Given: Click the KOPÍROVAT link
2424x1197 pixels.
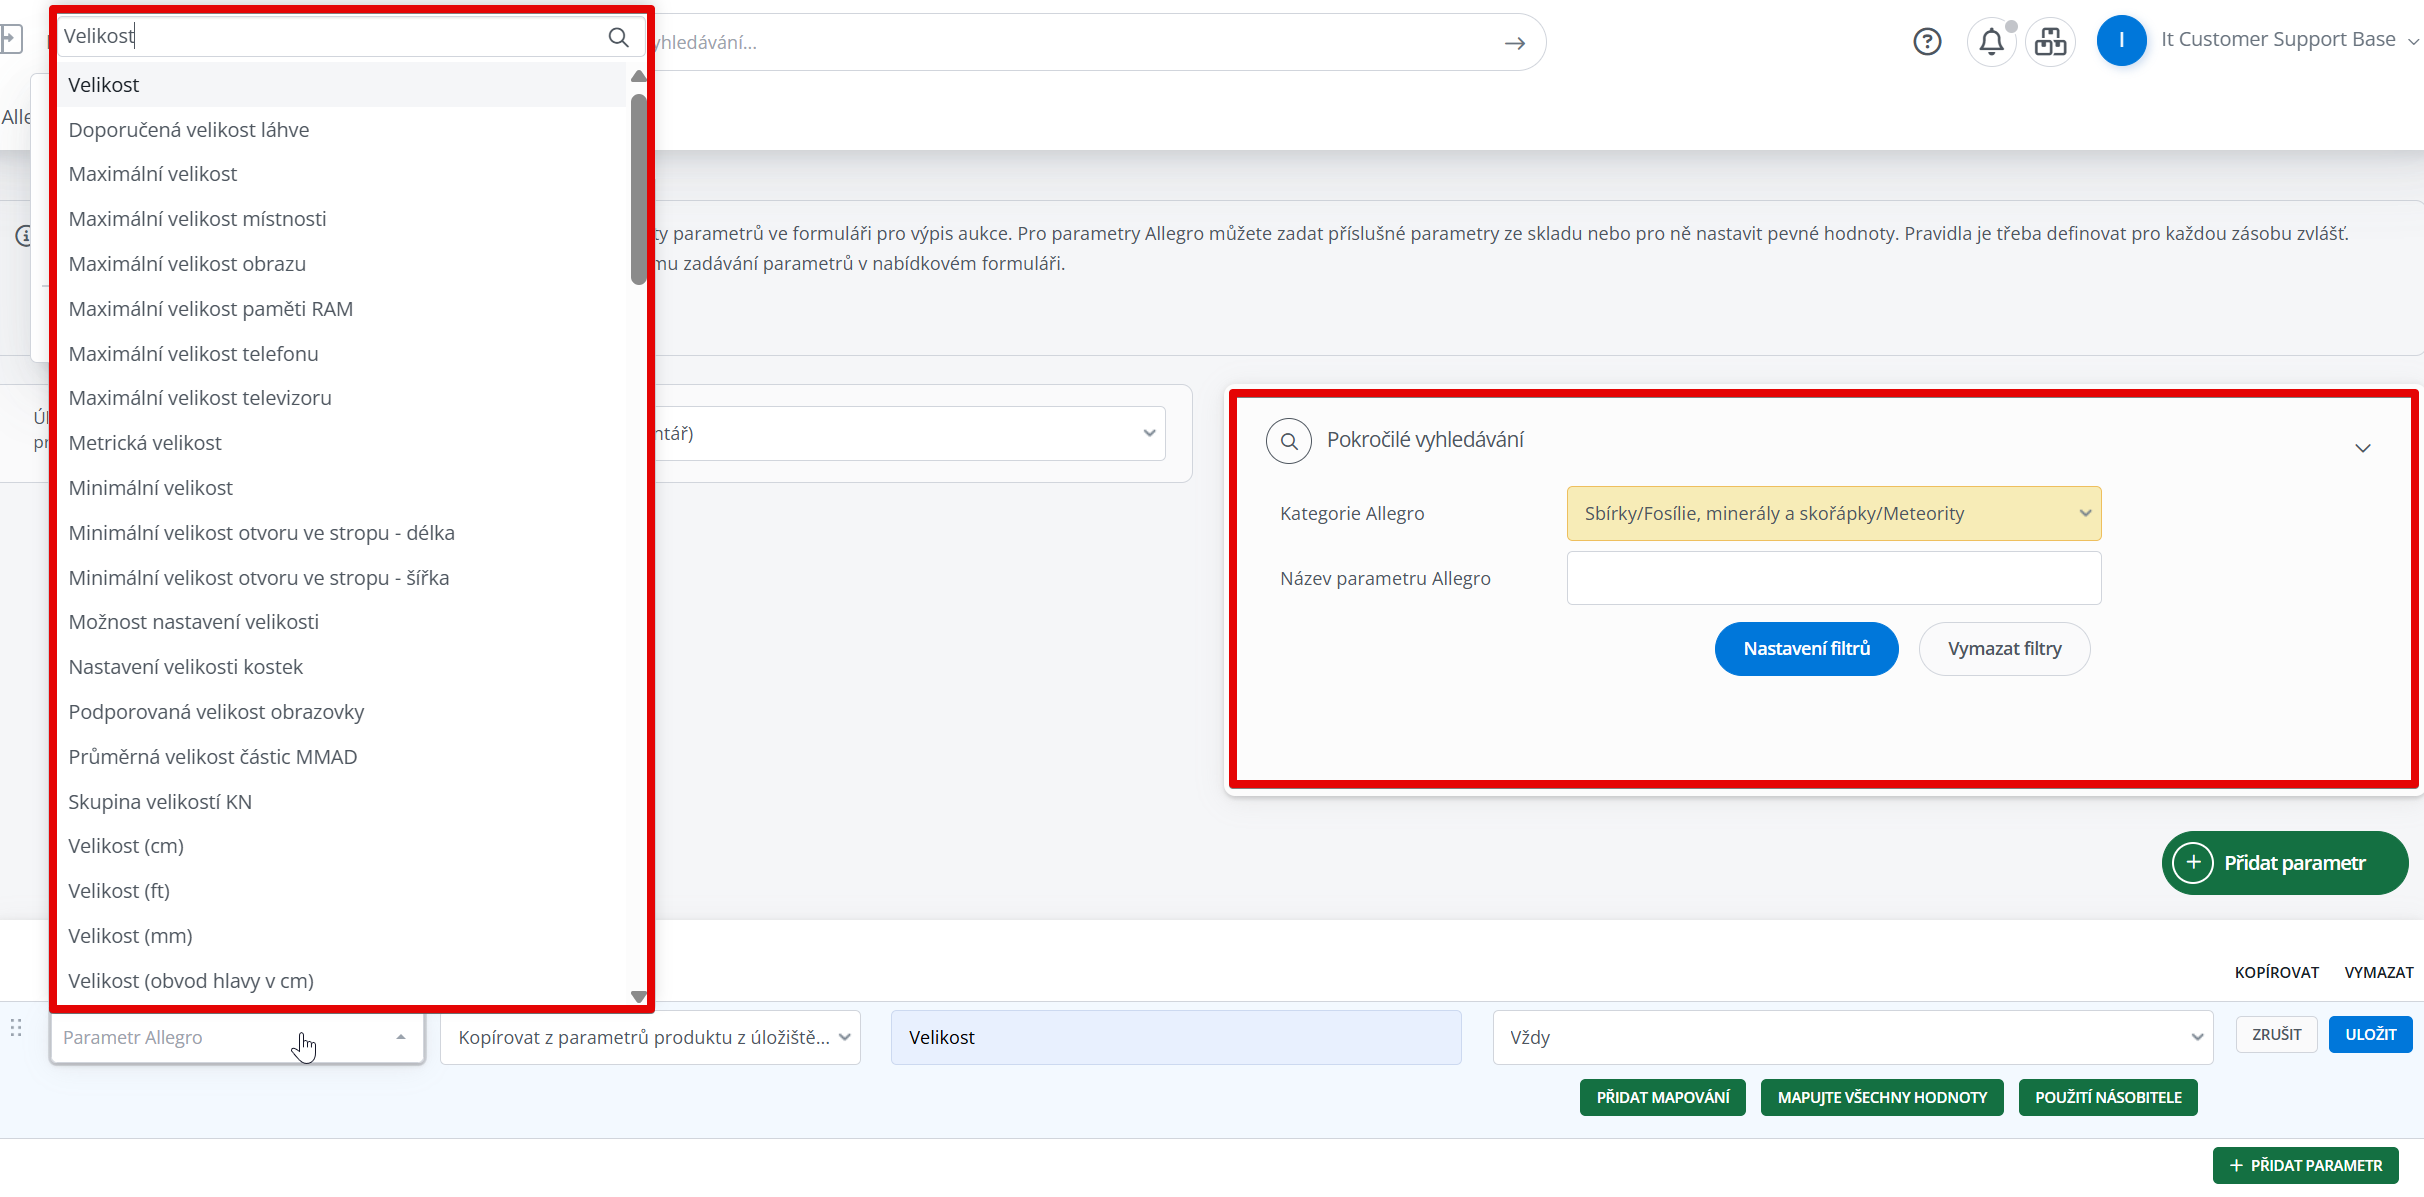Looking at the screenshot, I should click(2276, 973).
